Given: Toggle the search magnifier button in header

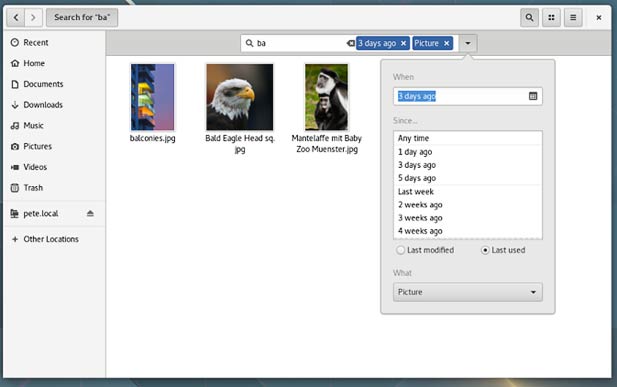Looking at the screenshot, I should pos(529,17).
